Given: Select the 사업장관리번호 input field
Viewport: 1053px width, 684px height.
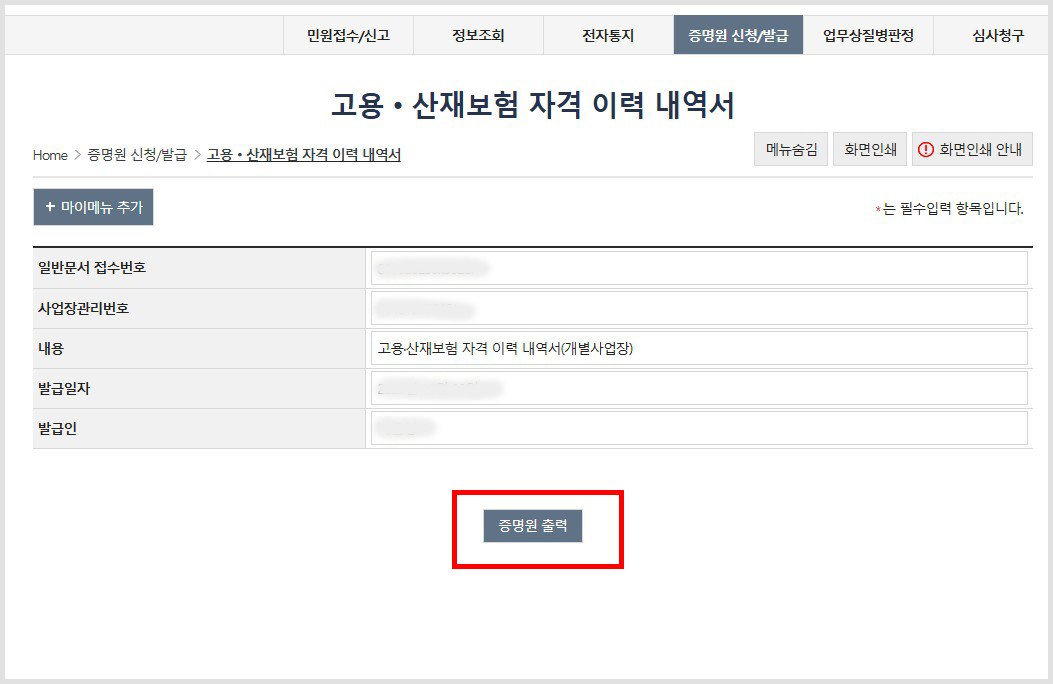Looking at the screenshot, I should 698,307.
